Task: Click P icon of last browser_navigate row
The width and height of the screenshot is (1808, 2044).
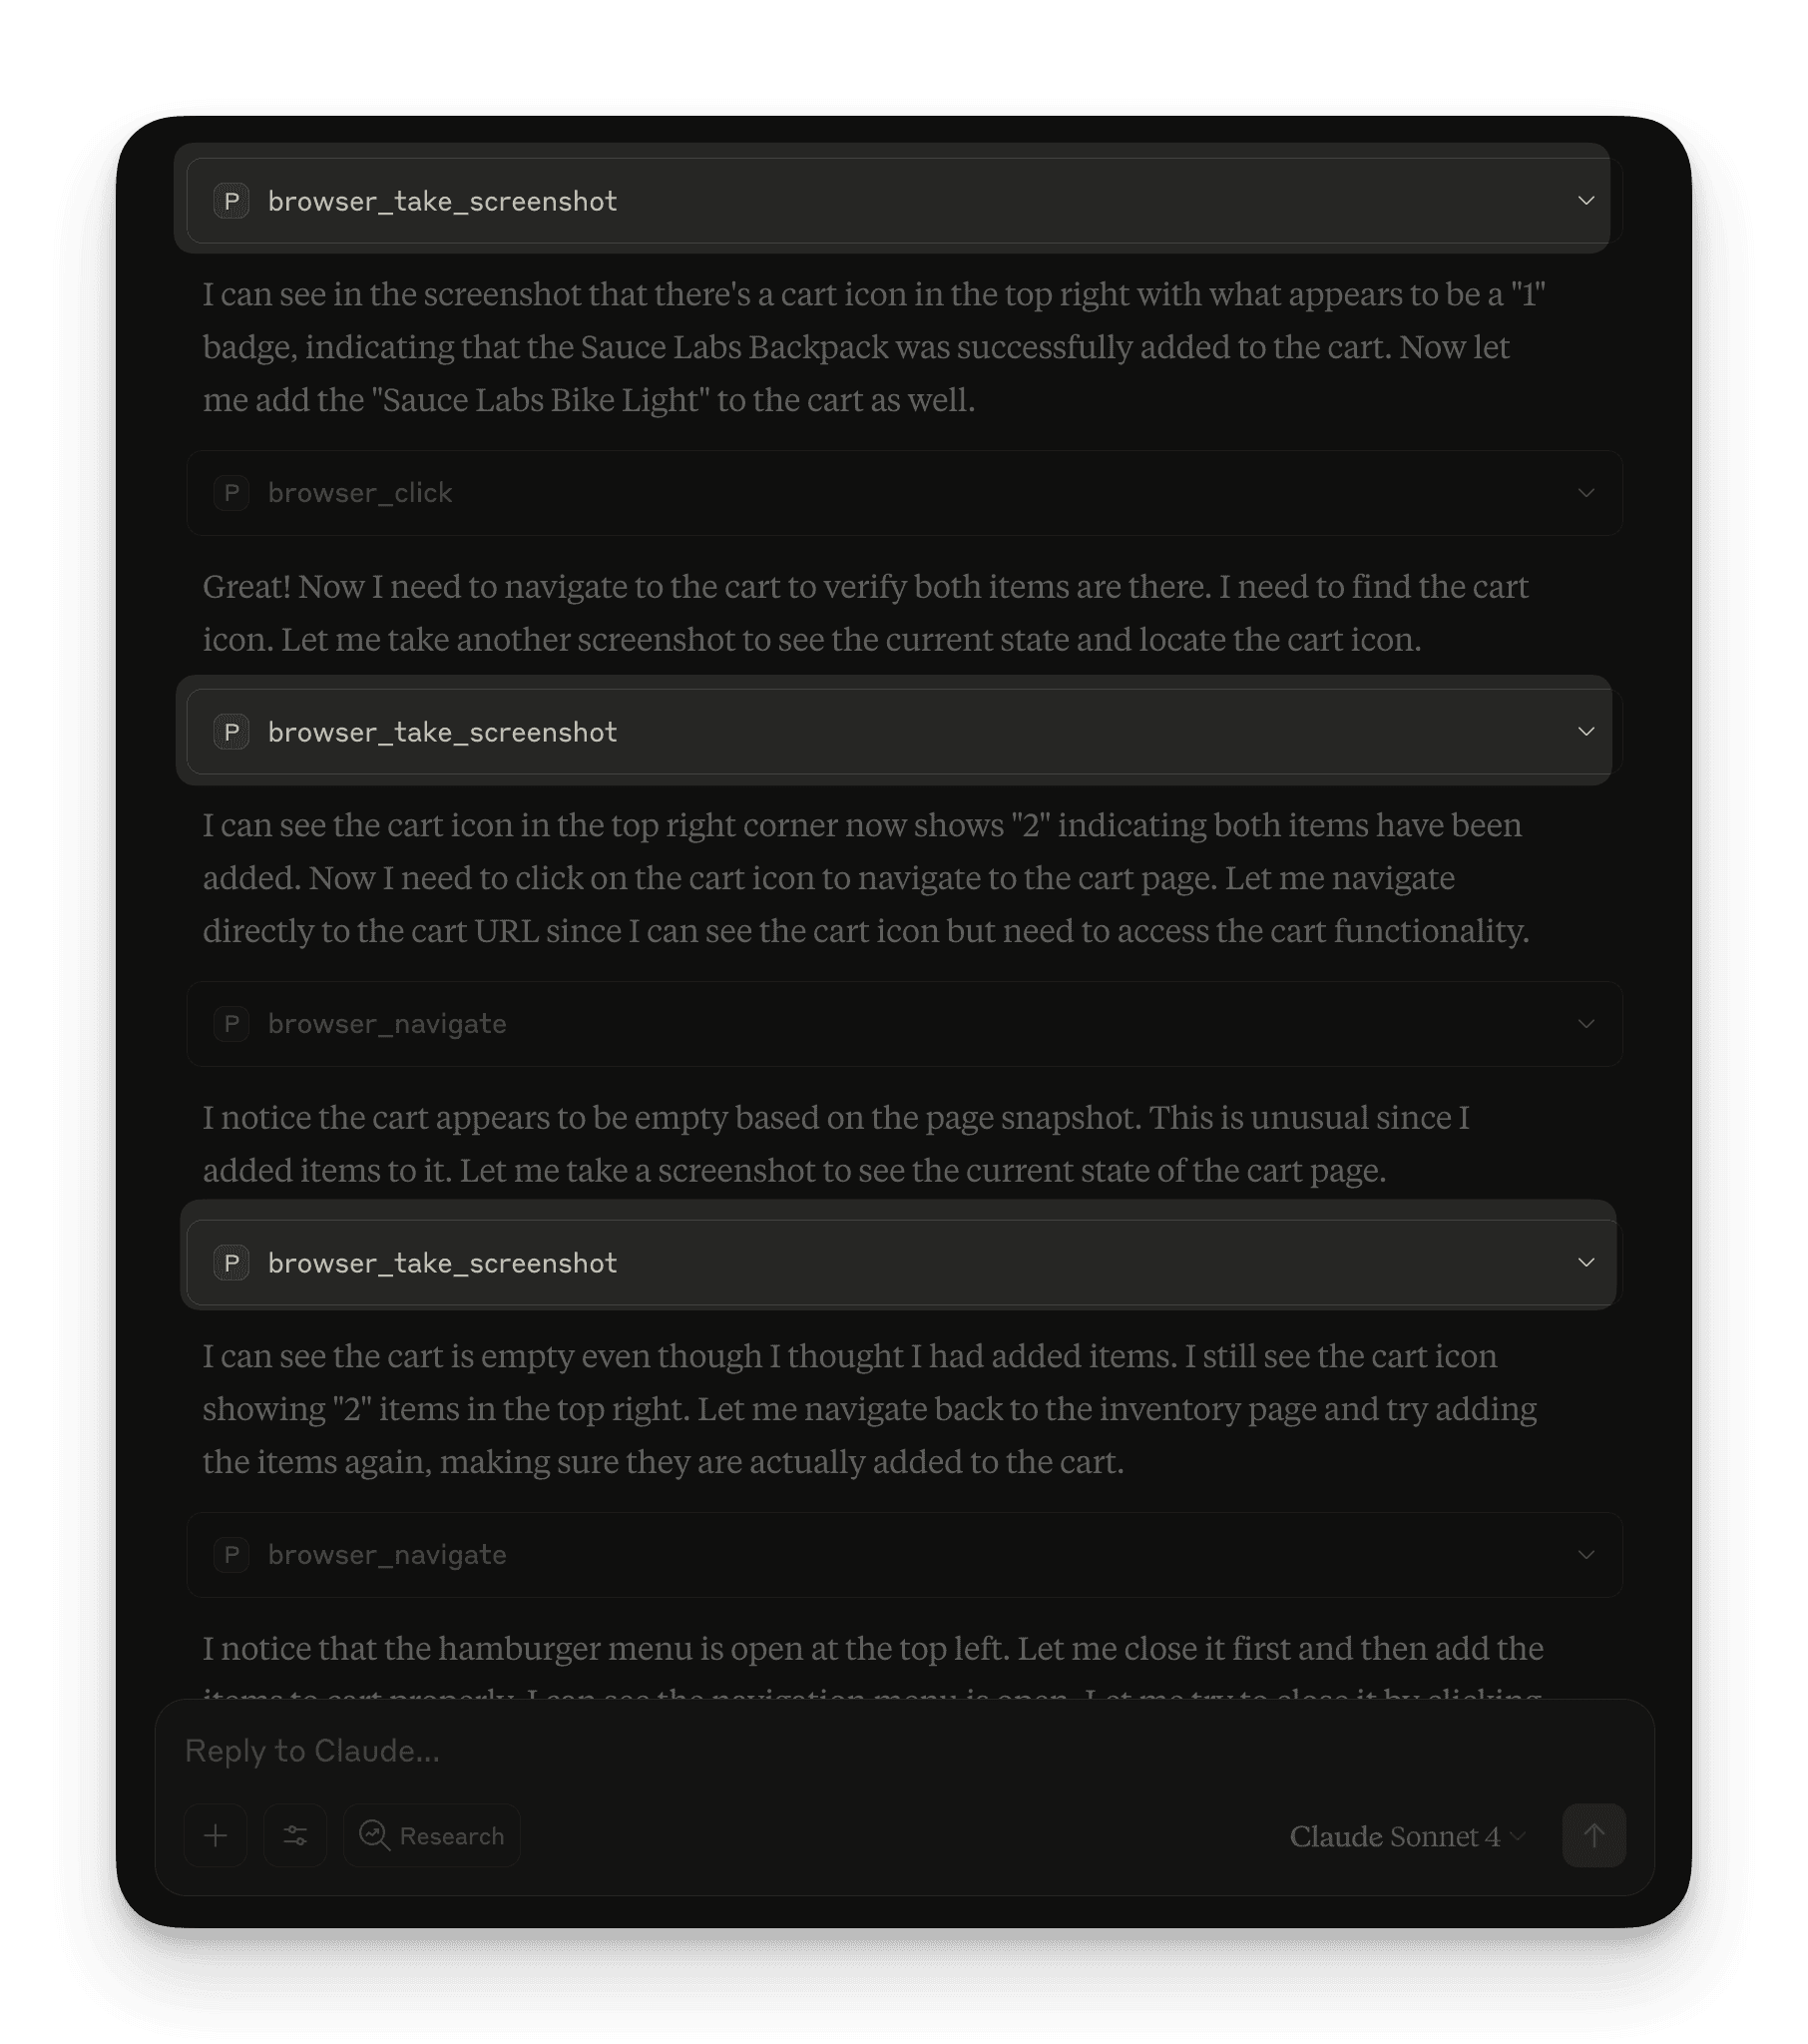Action: coord(231,1555)
